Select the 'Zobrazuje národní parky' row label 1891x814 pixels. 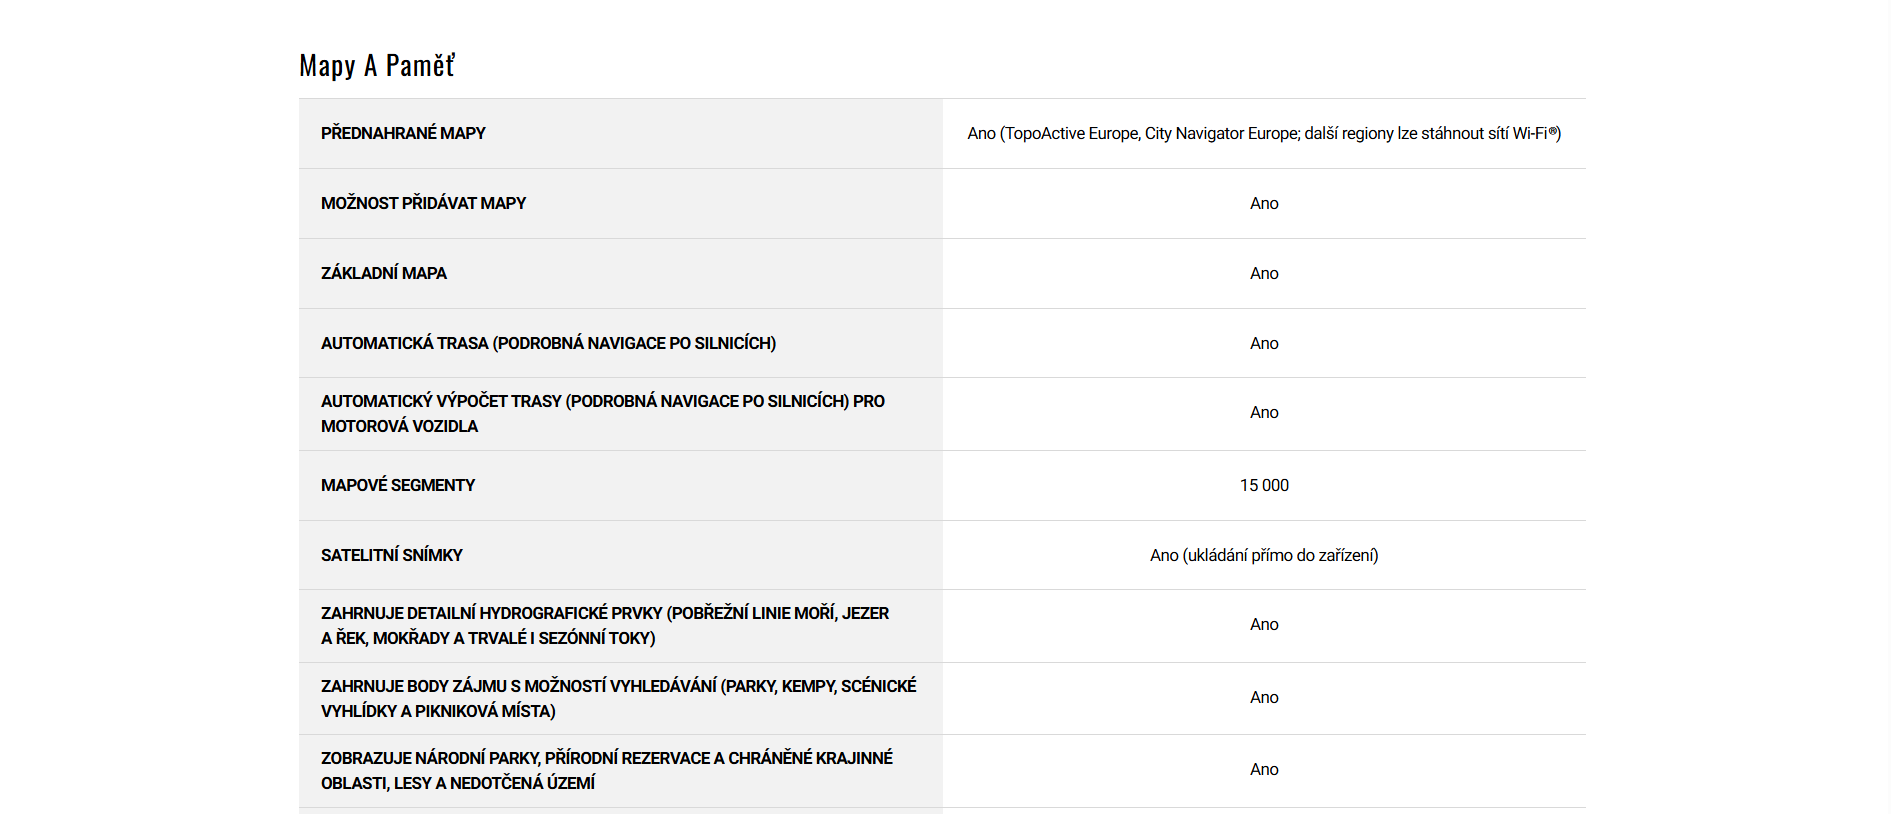pyautogui.click(x=606, y=770)
